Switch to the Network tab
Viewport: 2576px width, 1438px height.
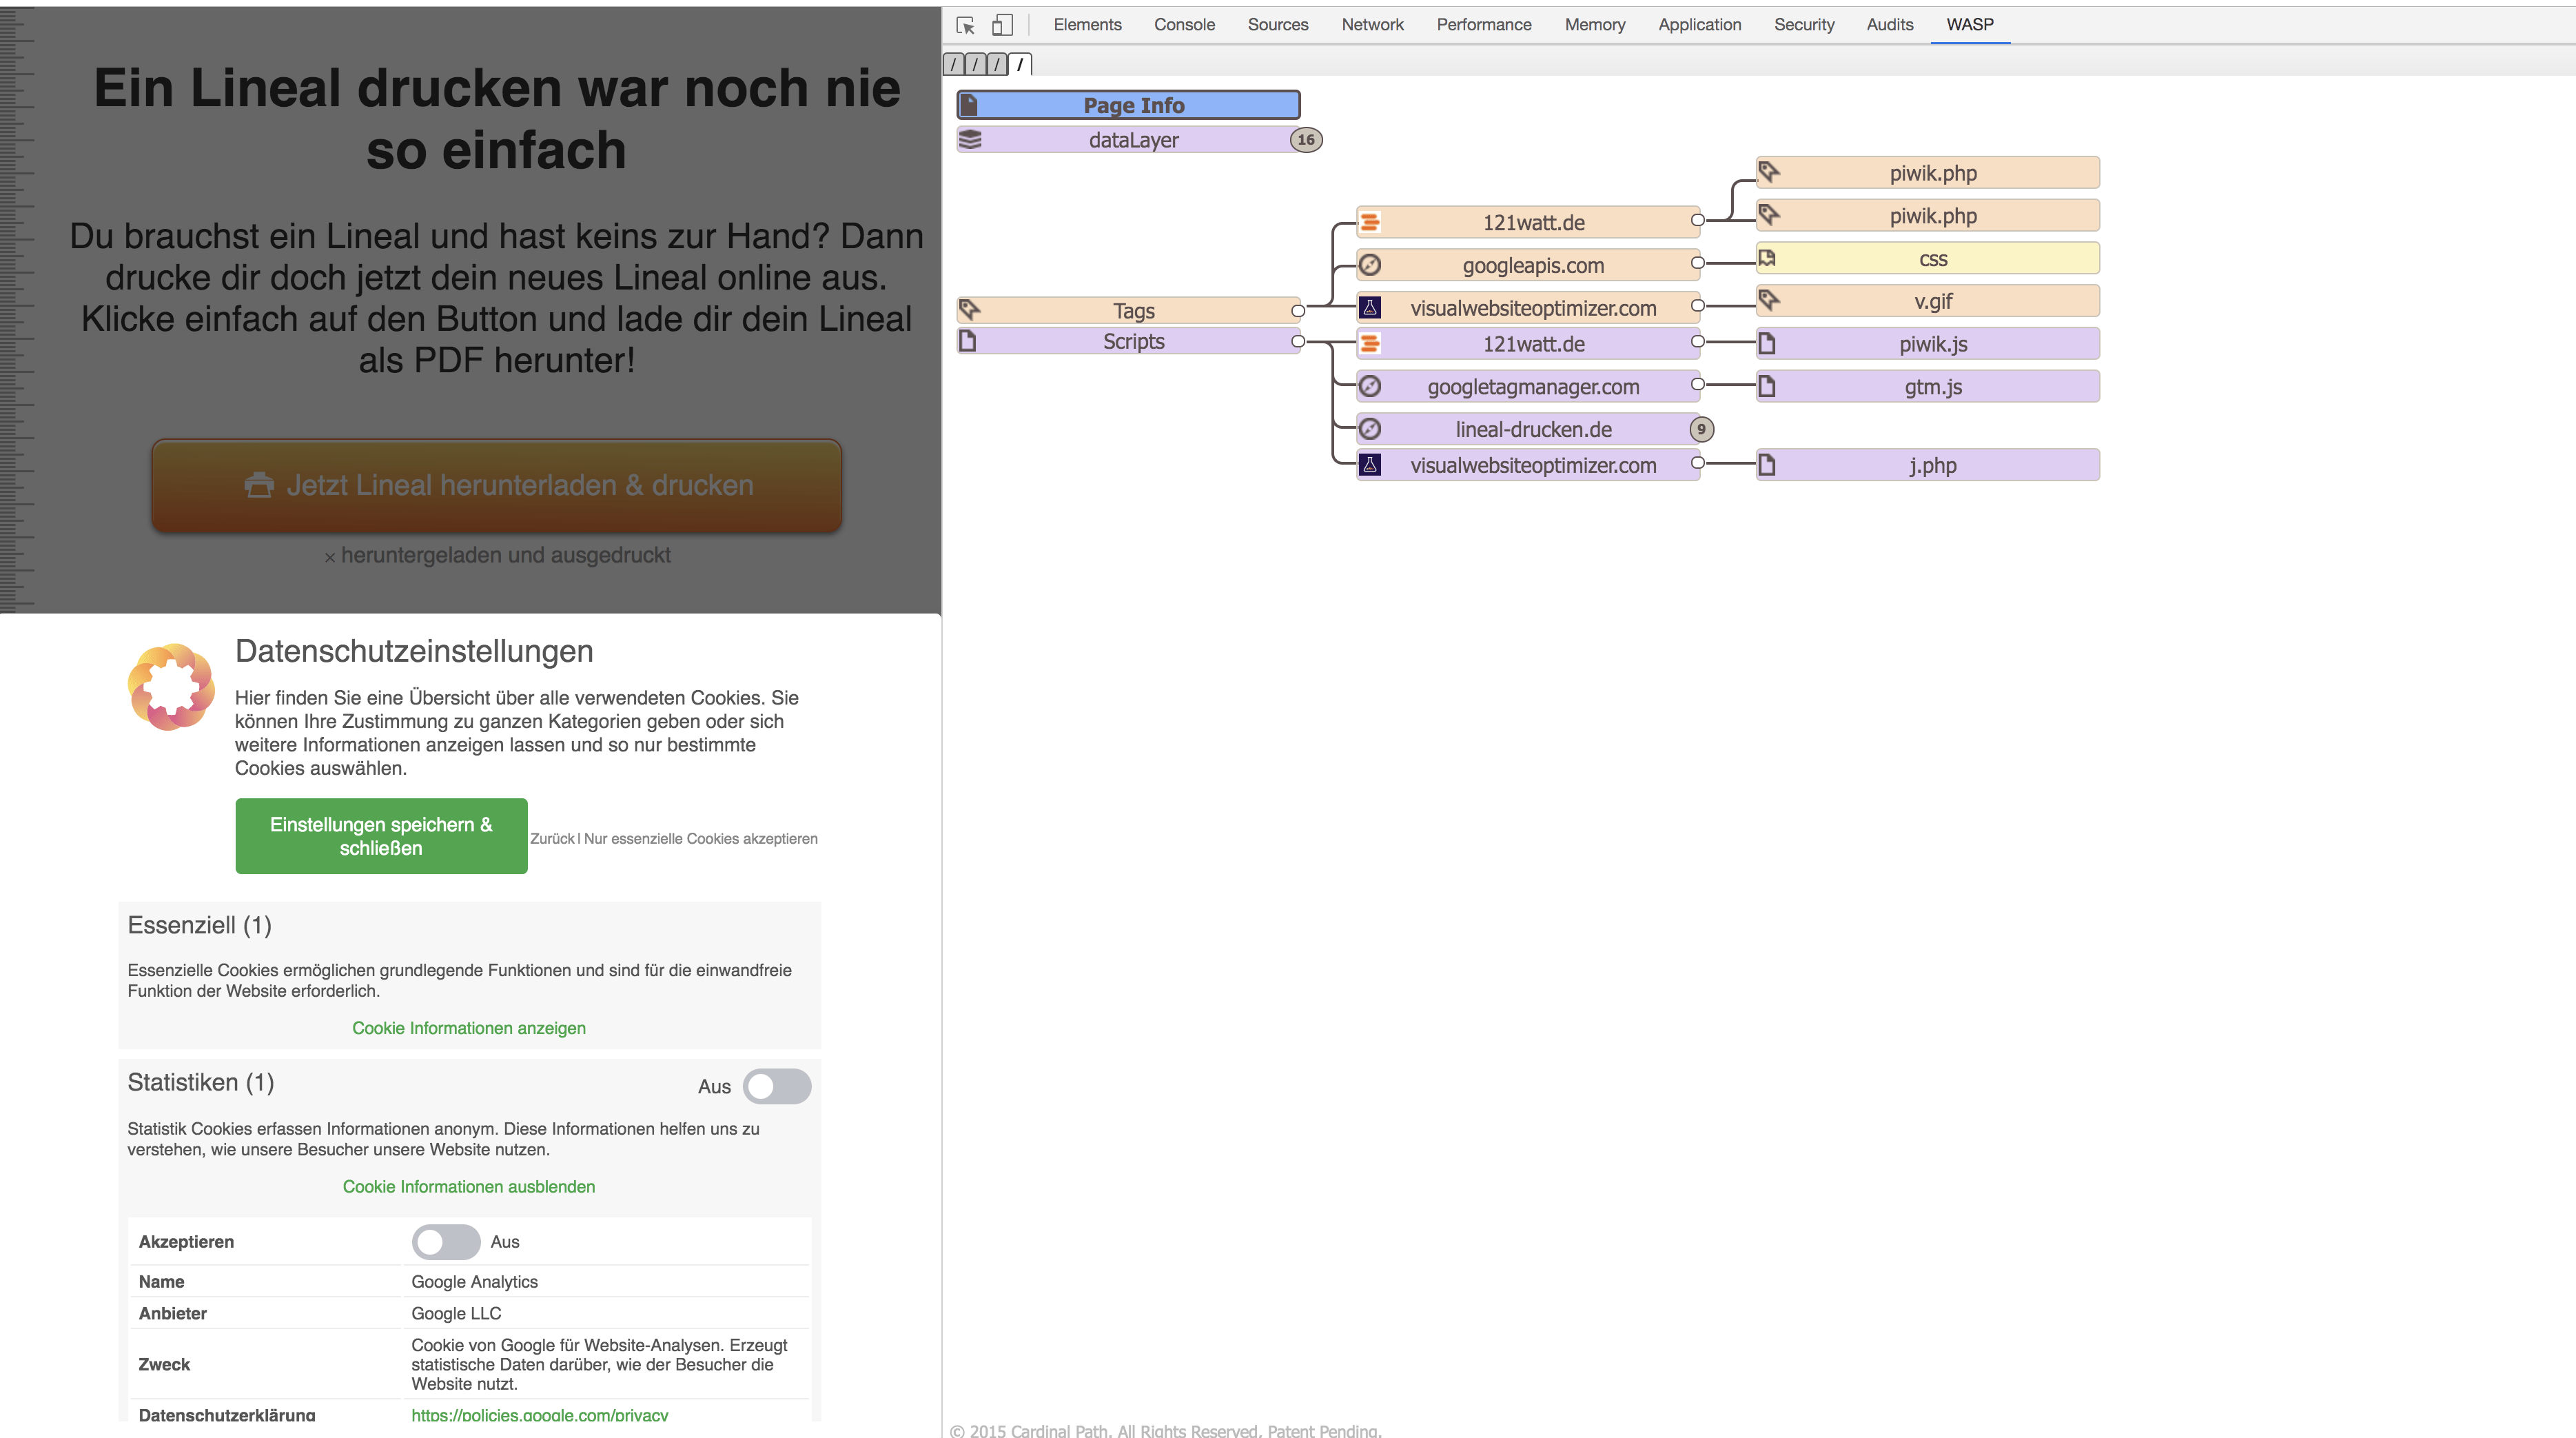coord(1372,25)
